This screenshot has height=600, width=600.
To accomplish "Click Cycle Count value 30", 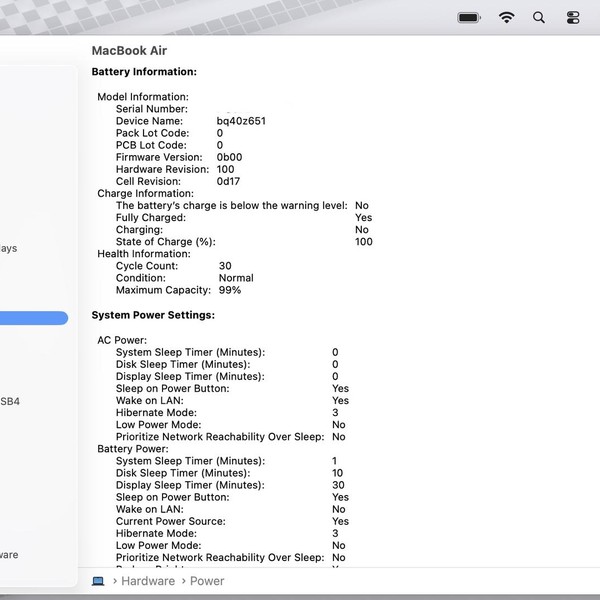I will [225, 266].
